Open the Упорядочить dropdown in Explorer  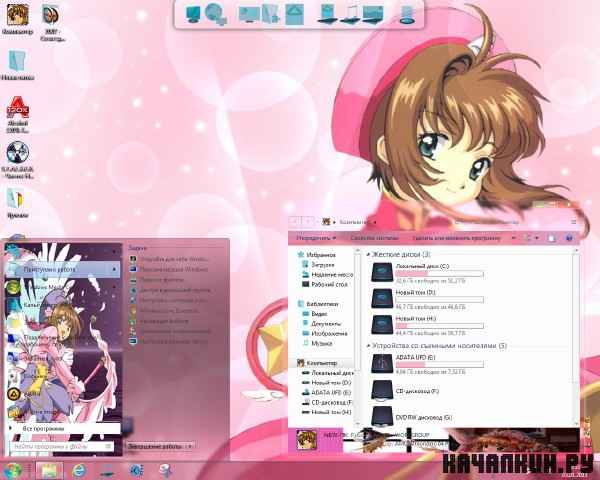316,238
